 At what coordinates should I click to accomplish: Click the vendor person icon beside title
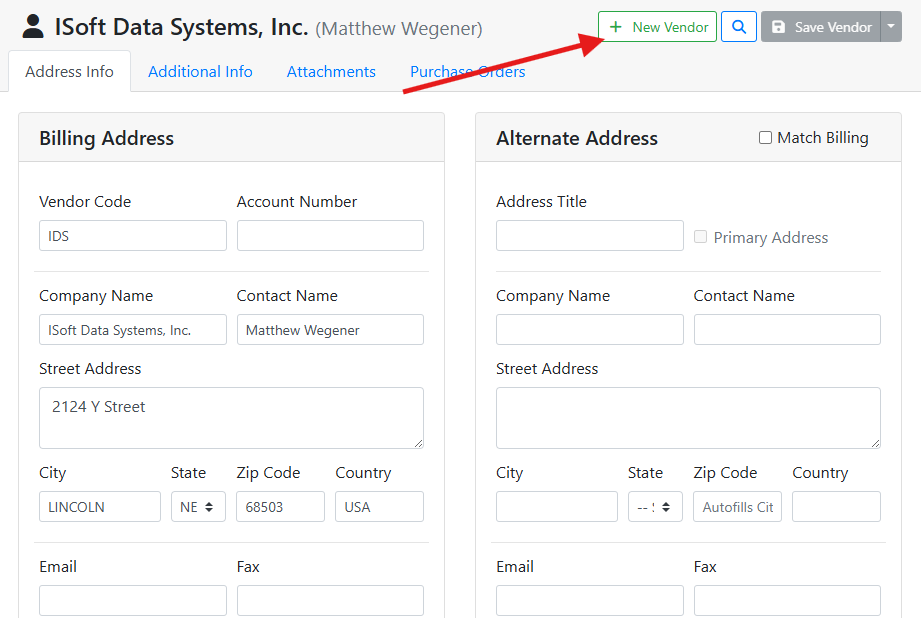click(x=33, y=27)
